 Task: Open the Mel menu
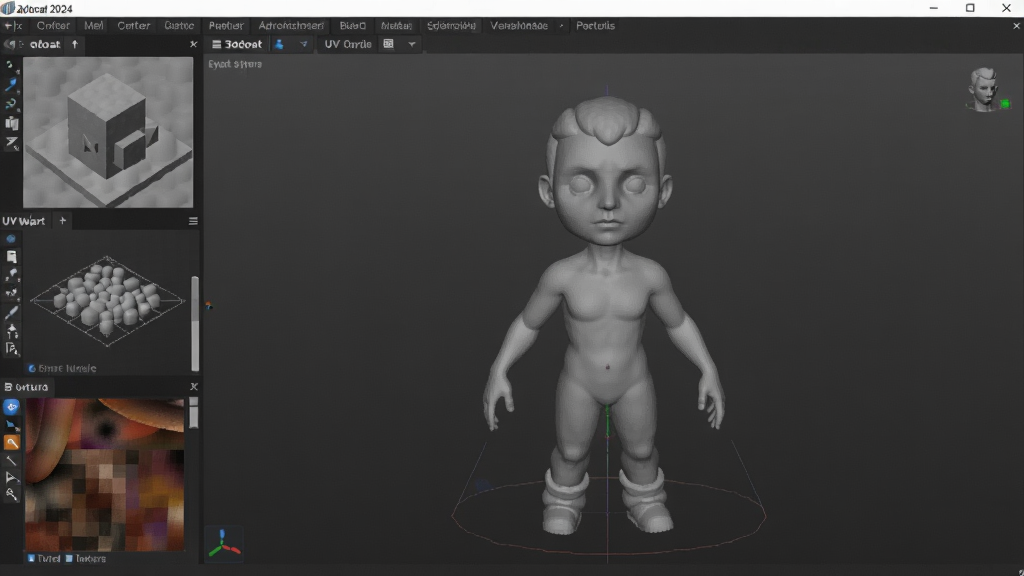[93, 25]
